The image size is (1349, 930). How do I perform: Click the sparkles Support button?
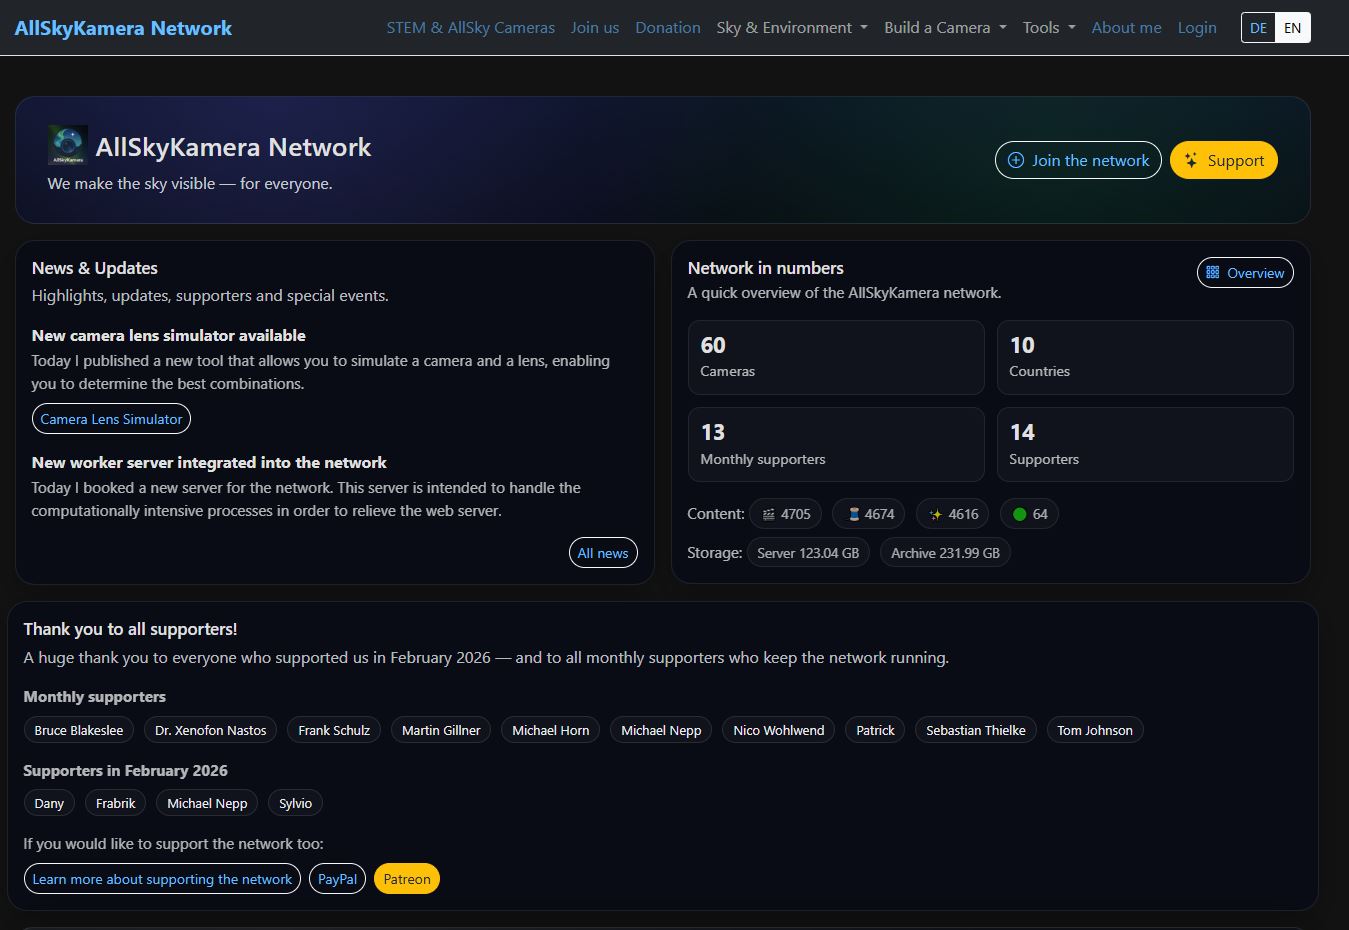point(1223,160)
